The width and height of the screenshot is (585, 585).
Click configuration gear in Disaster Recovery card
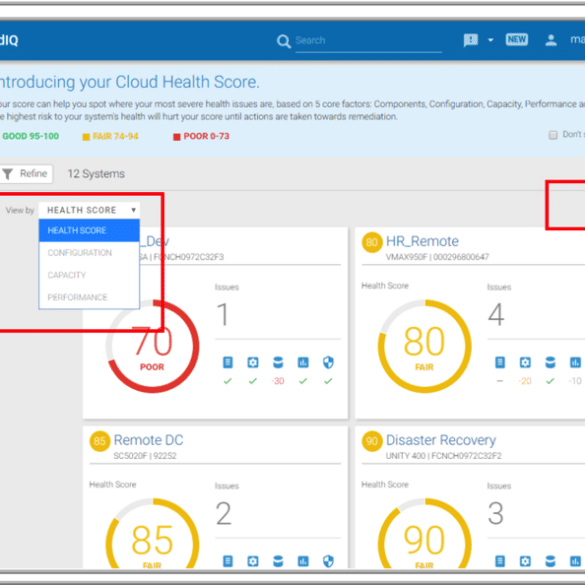pos(525,561)
